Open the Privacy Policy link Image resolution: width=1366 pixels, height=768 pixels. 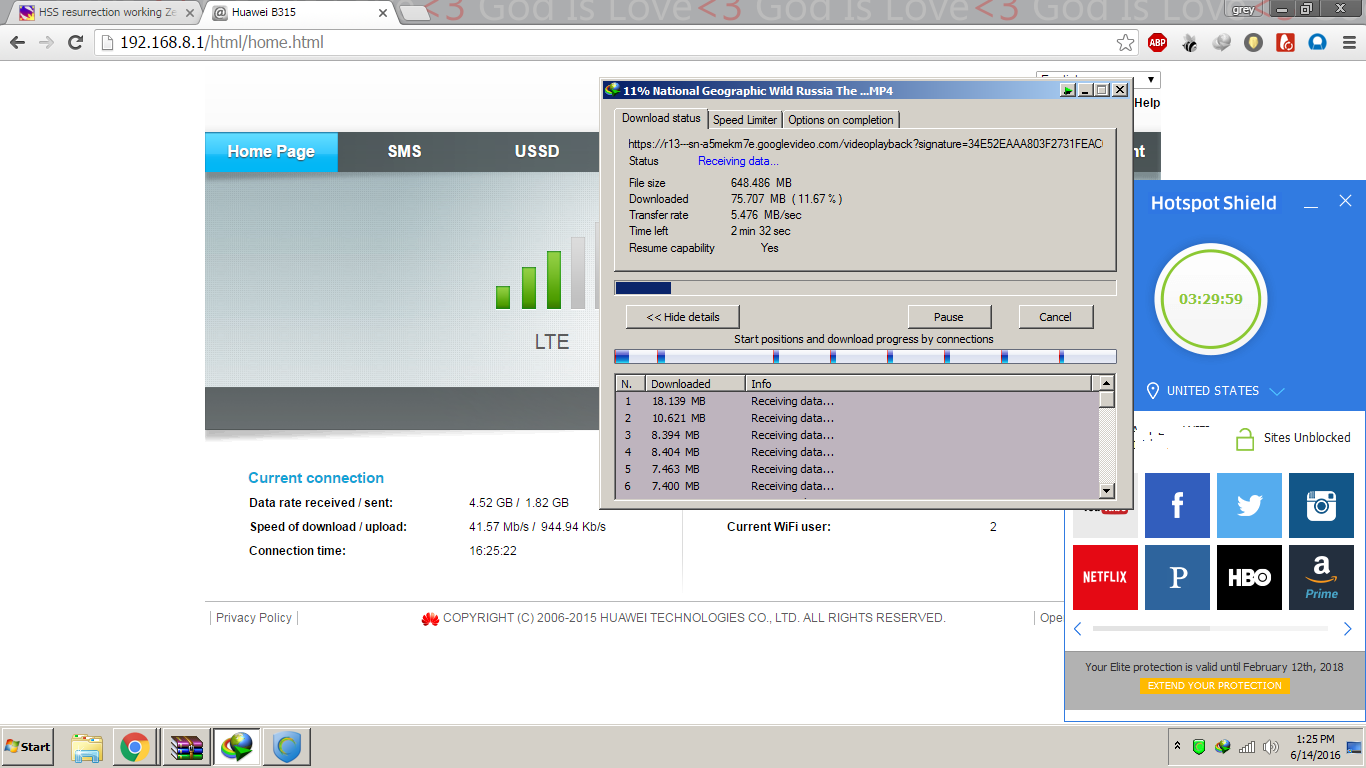click(x=254, y=618)
